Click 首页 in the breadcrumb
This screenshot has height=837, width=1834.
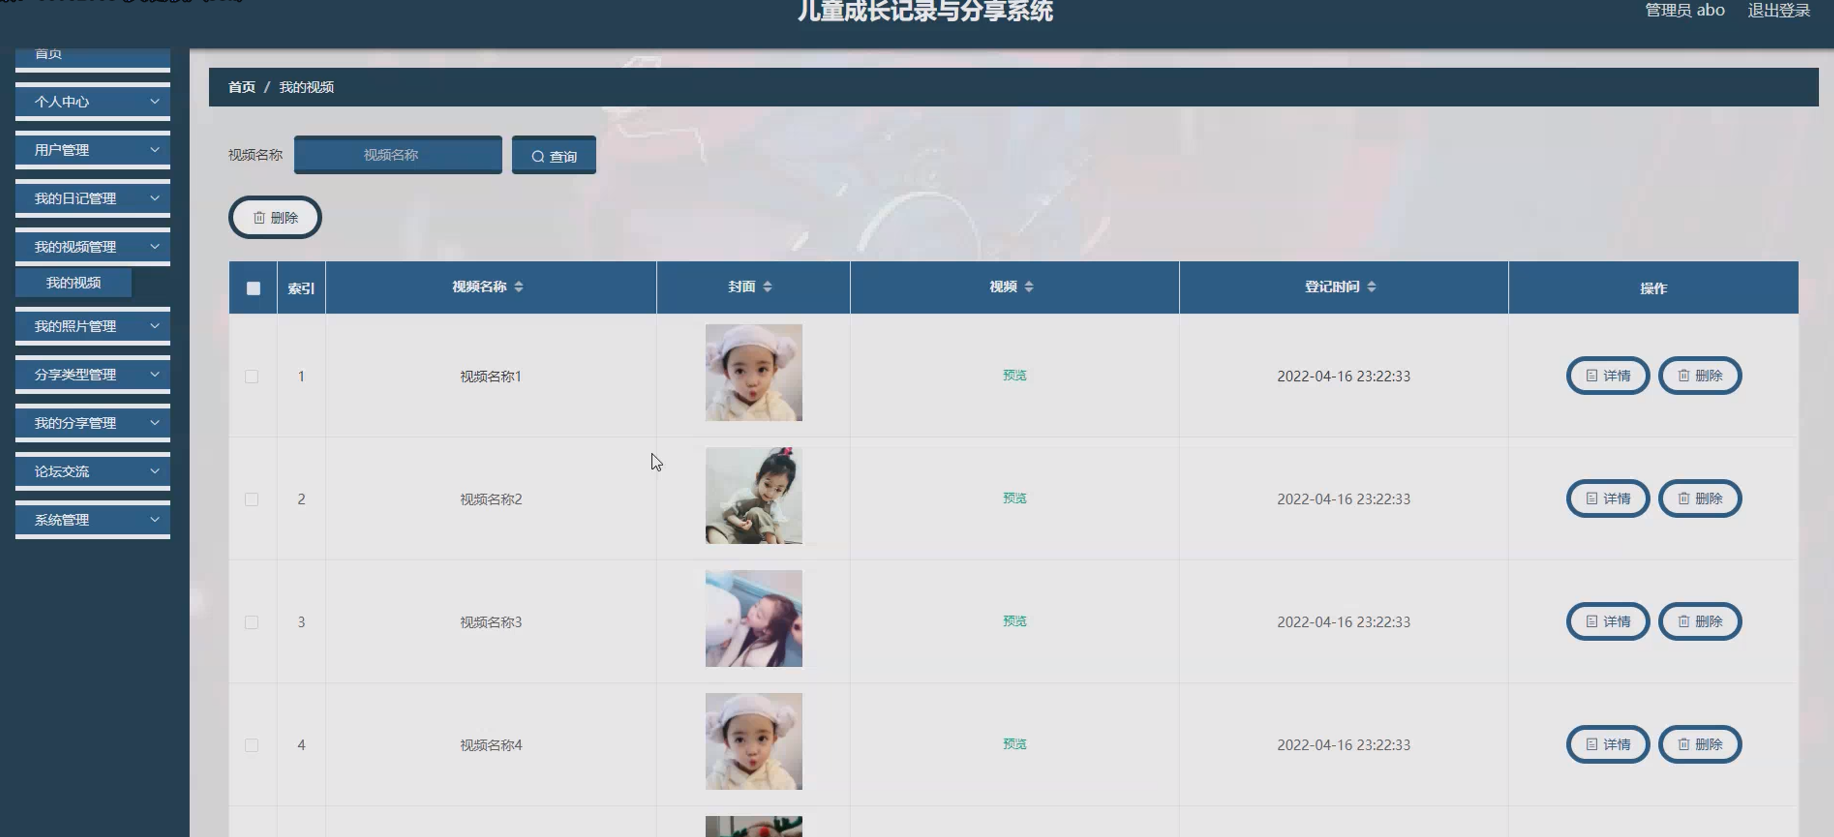point(242,88)
